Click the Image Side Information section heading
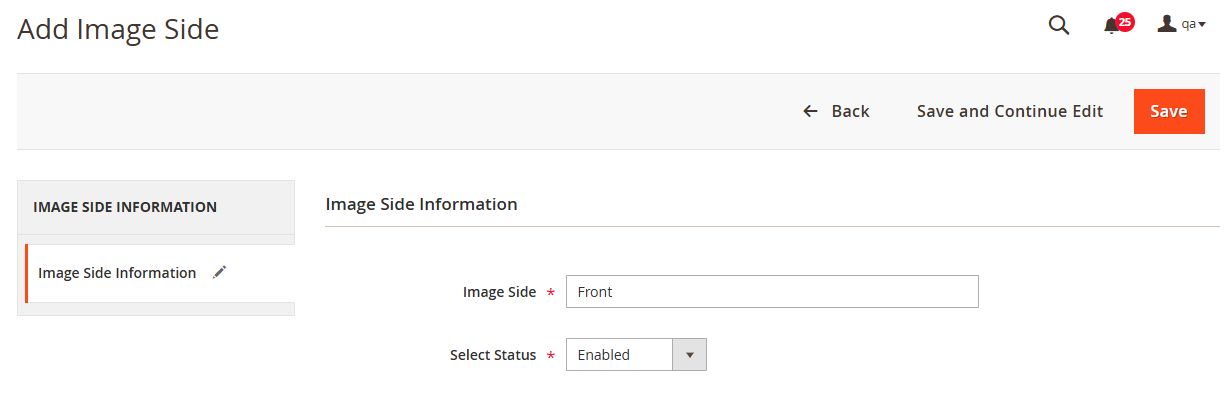 point(421,204)
